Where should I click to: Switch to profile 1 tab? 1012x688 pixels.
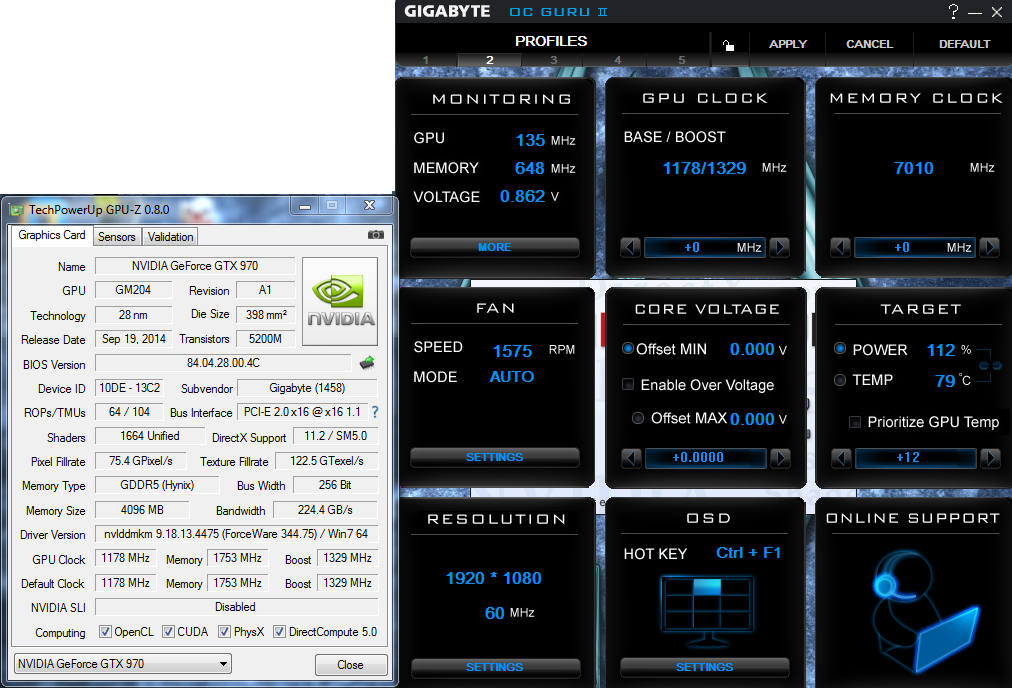pos(426,60)
